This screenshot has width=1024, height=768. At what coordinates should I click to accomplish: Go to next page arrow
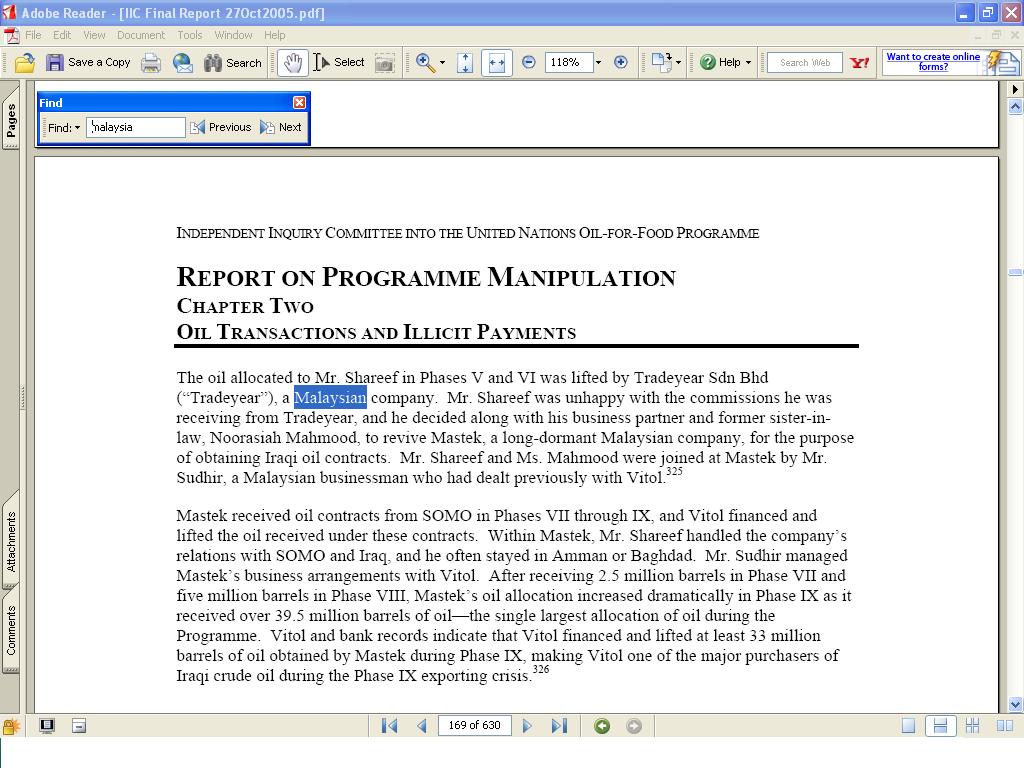527,726
